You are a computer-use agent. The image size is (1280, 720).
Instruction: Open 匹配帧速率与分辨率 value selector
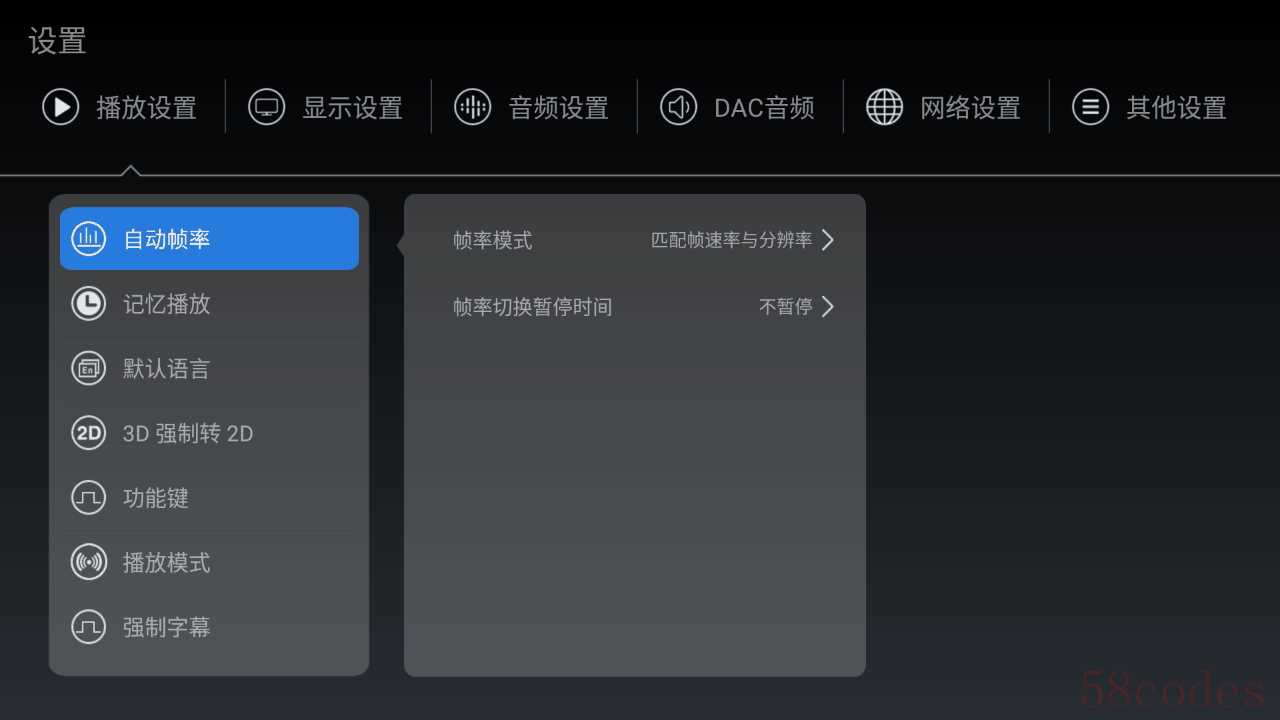point(732,240)
